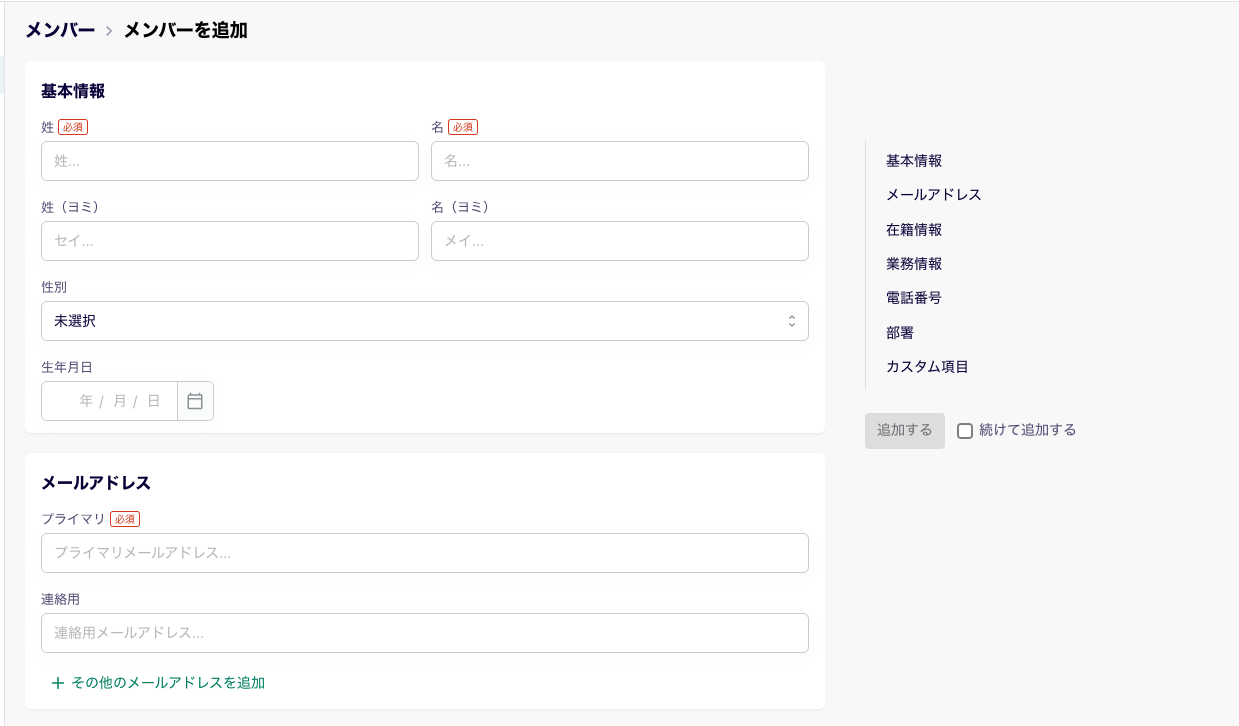Click the plus icon to add other email
1239x726 pixels.
coord(58,683)
